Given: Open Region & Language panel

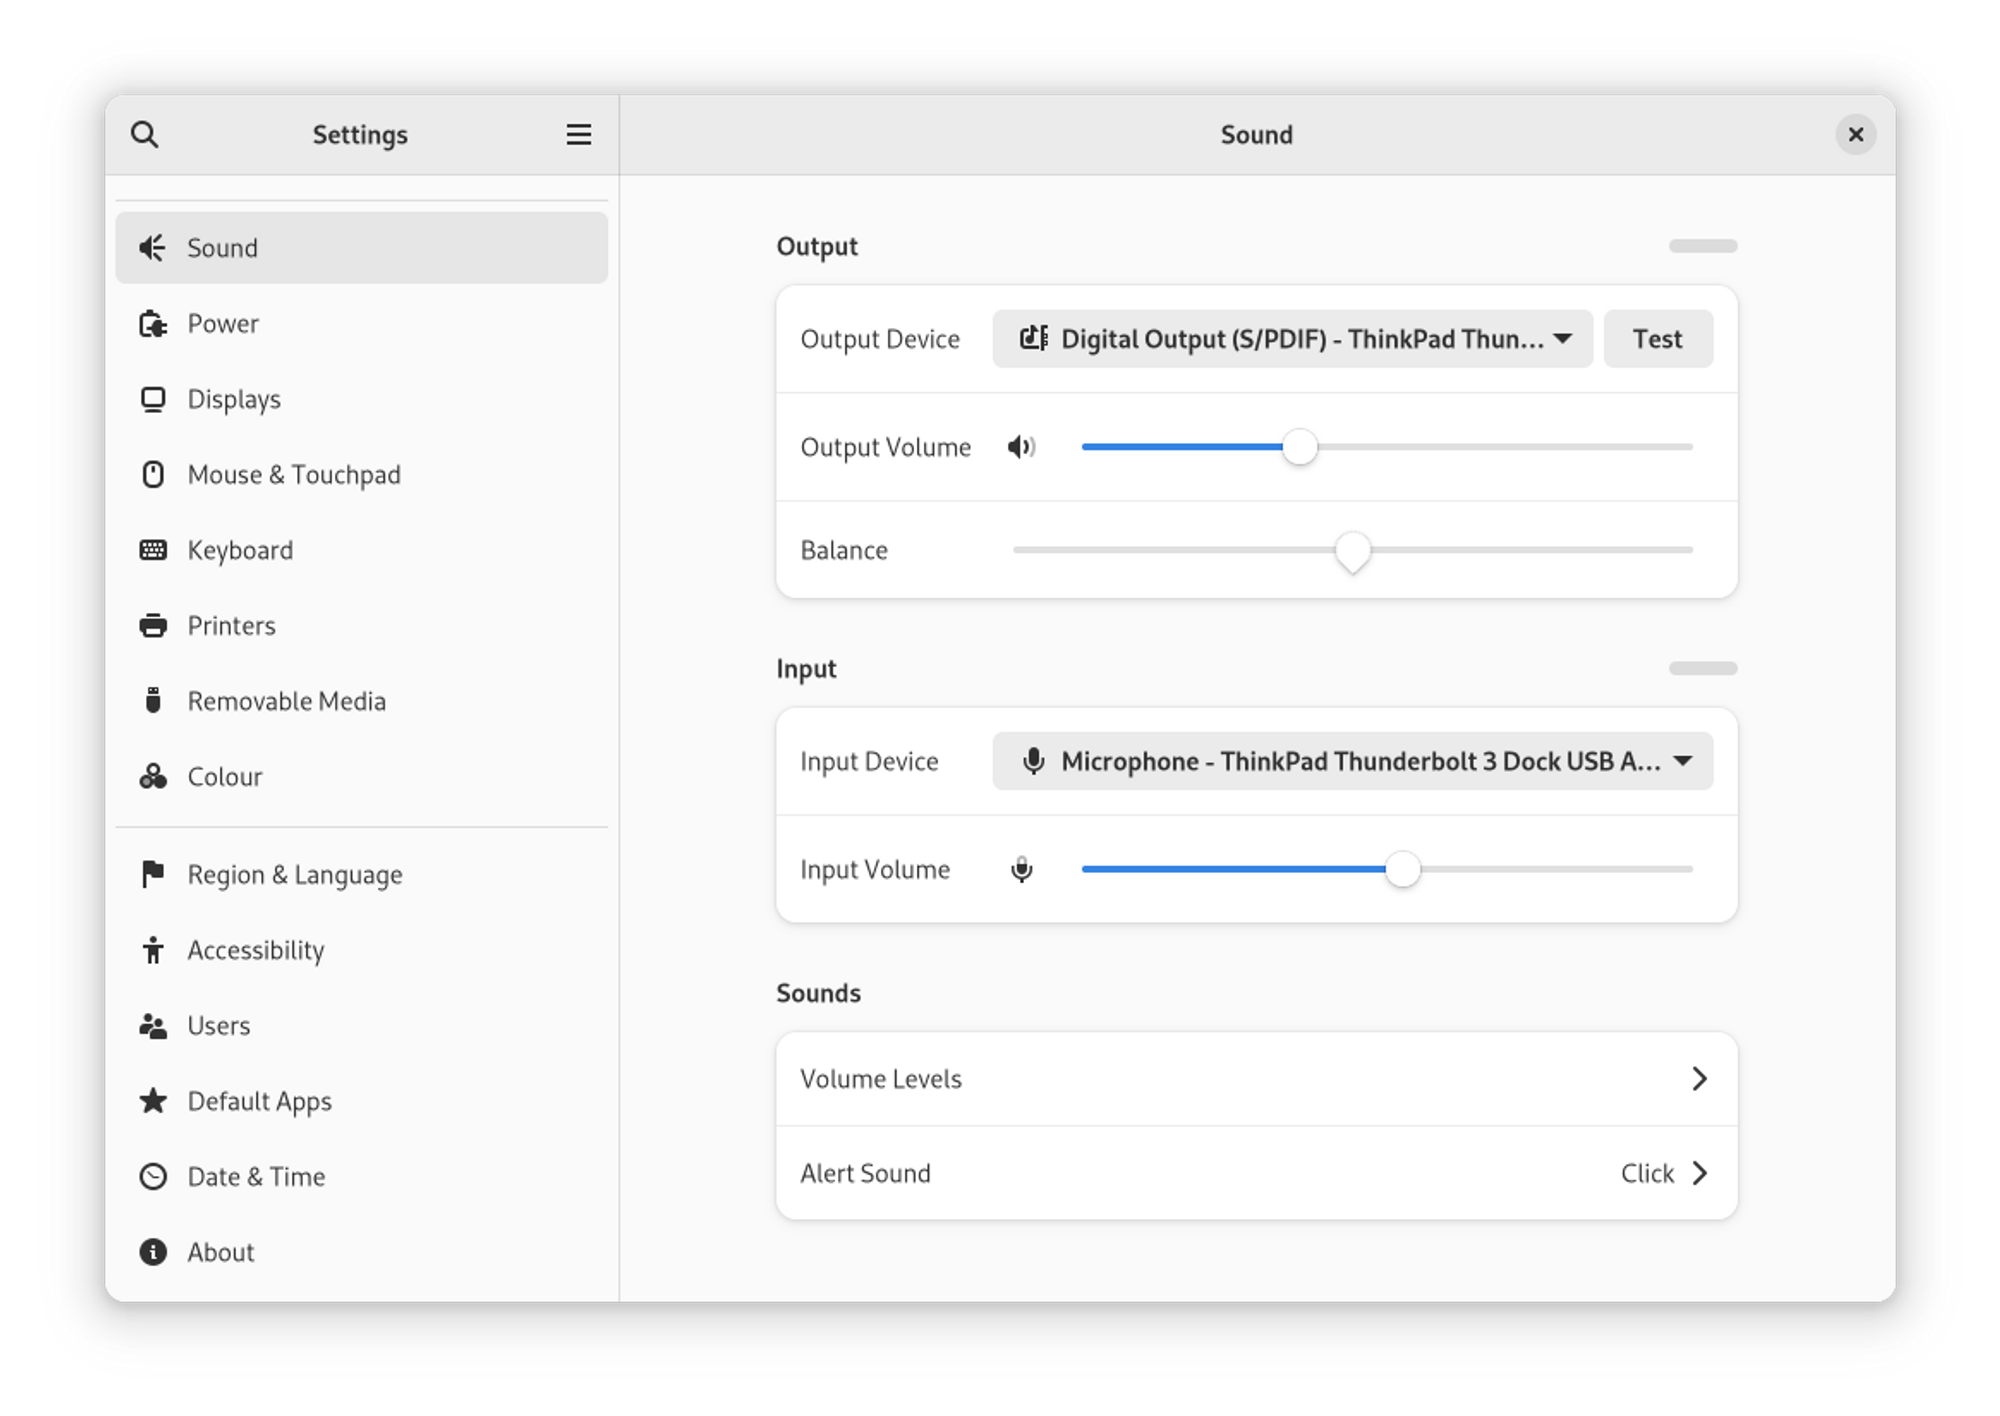Looking at the screenshot, I should pos(361,874).
